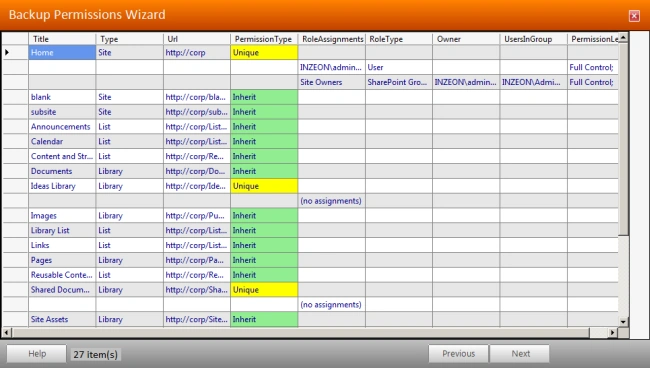Sort by the Owner column header
Viewport: 650px width, 368px height.
pyautogui.click(x=466, y=39)
